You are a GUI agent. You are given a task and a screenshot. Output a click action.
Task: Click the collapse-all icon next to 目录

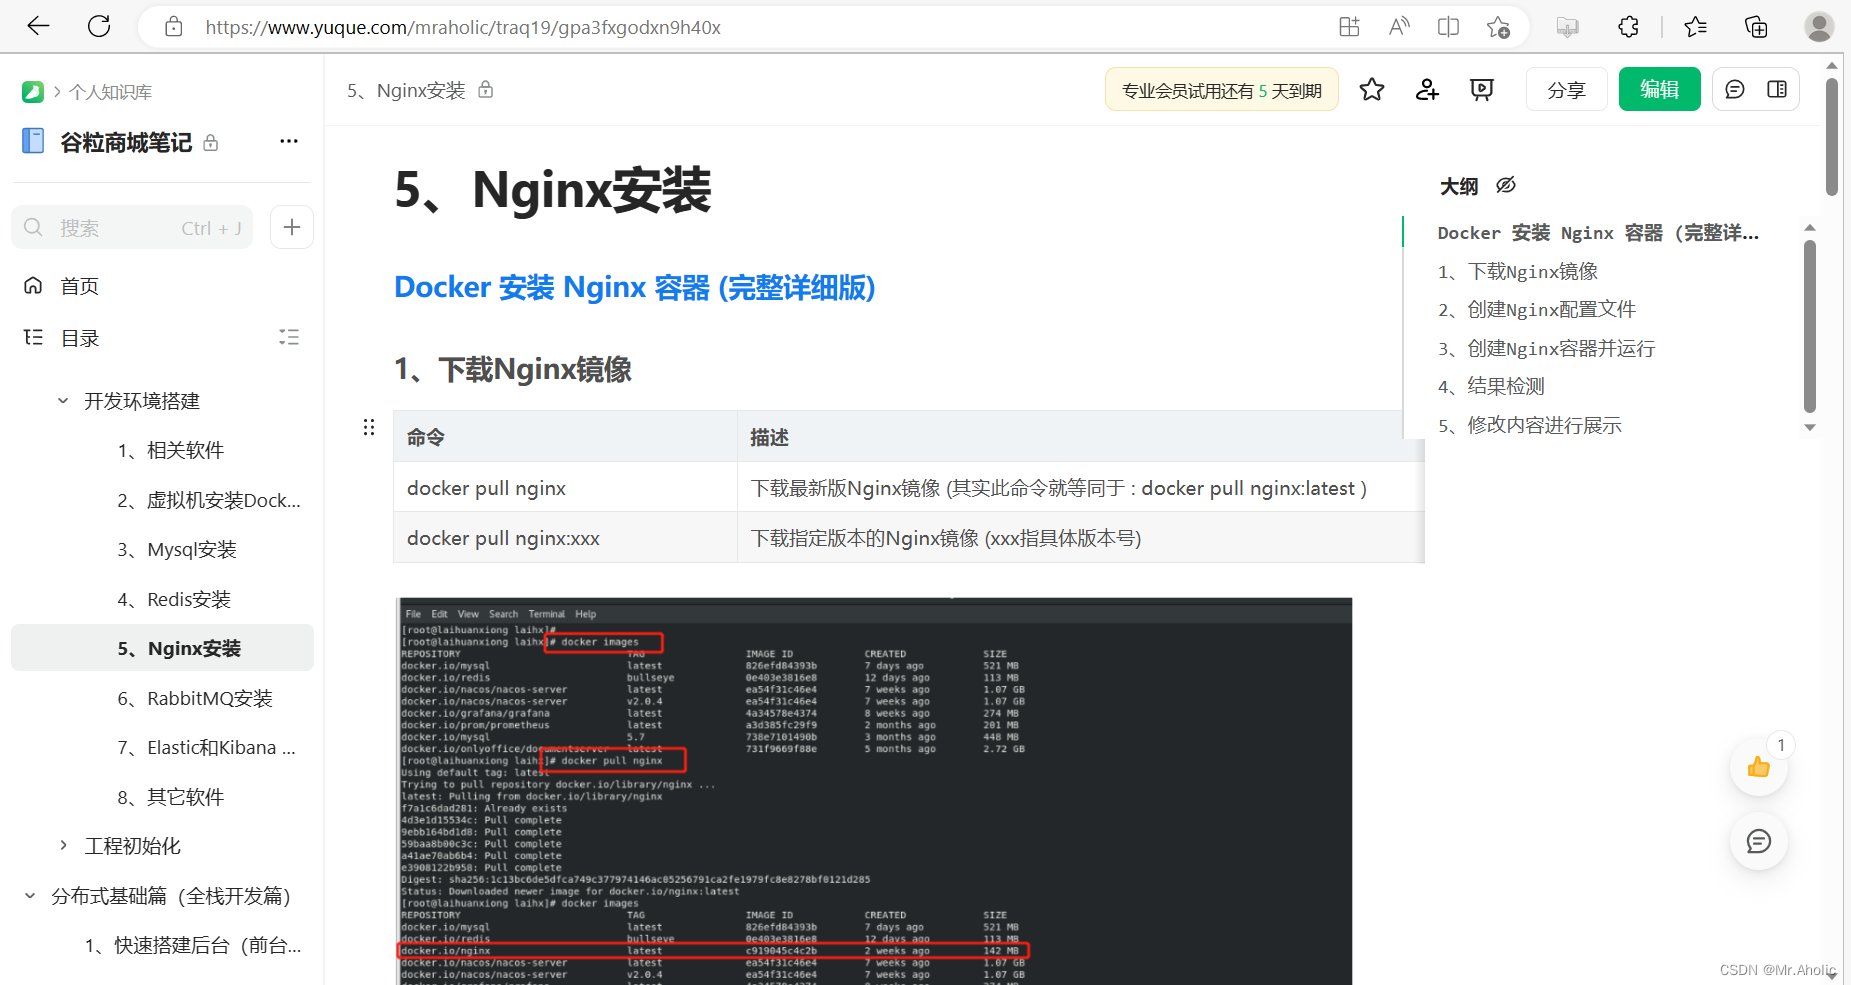pyautogui.click(x=288, y=337)
